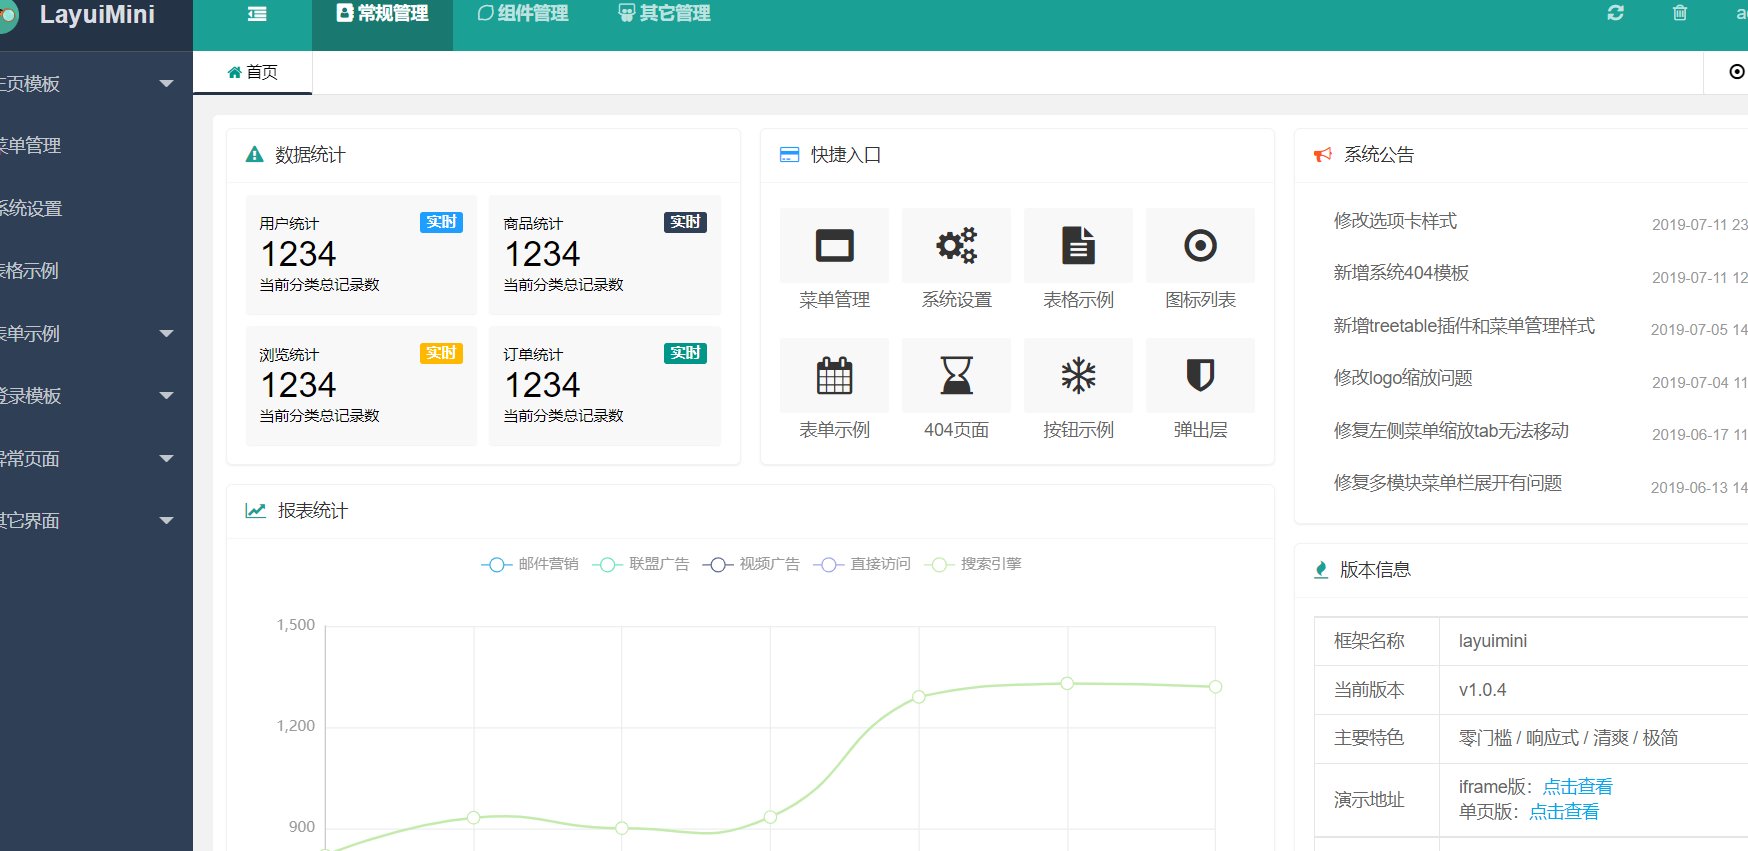Click the report statistics line chart icon

point(256,511)
